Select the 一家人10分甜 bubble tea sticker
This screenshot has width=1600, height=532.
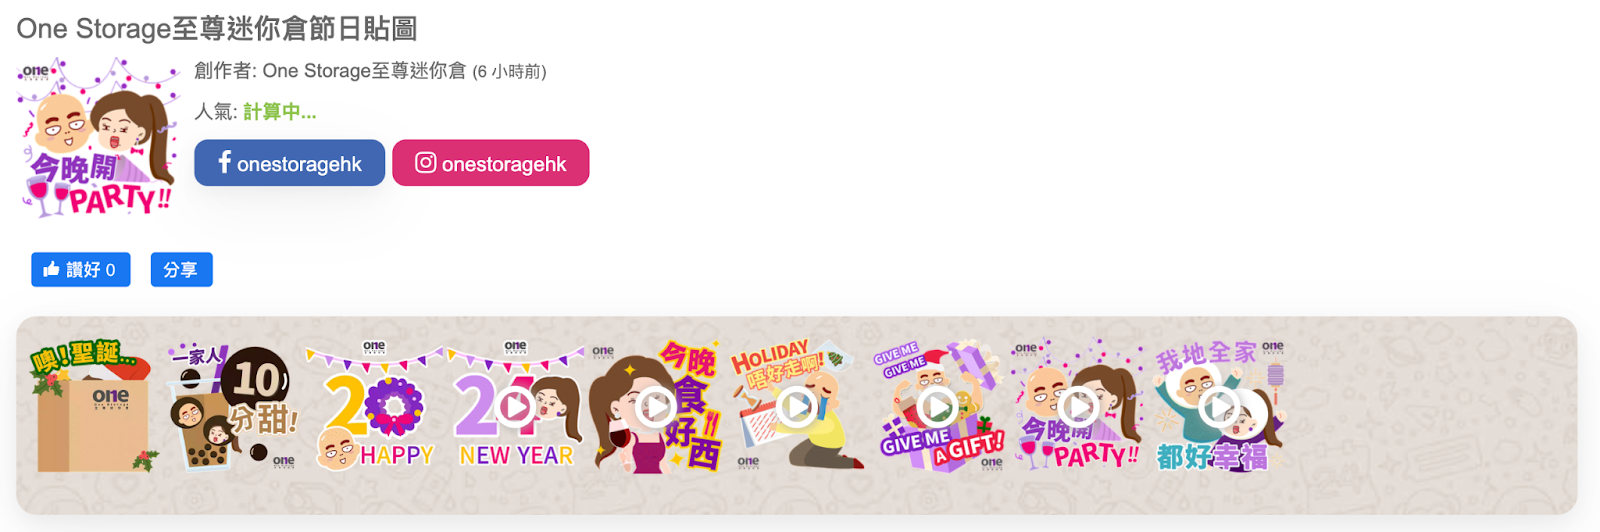point(233,406)
